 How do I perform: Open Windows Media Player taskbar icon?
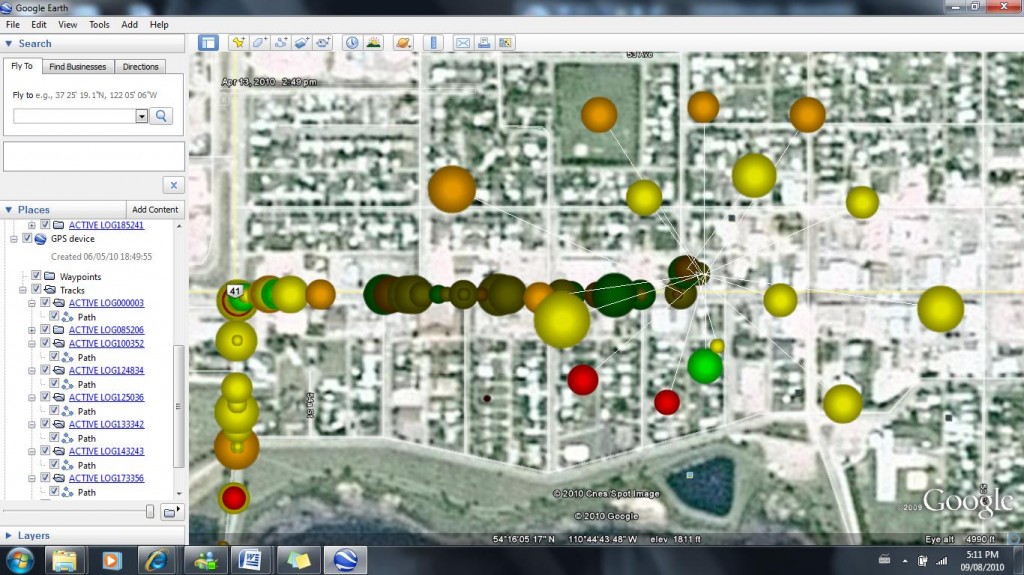pyautogui.click(x=111, y=560)
